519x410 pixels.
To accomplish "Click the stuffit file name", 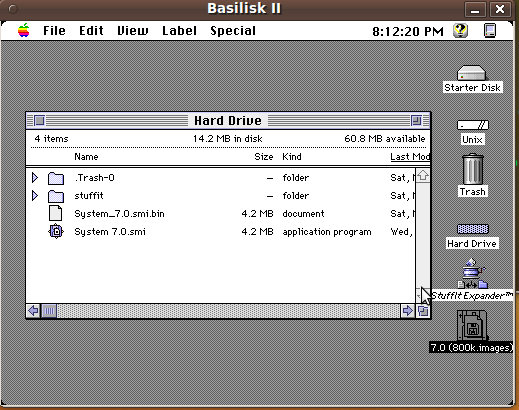I will 89,196.
